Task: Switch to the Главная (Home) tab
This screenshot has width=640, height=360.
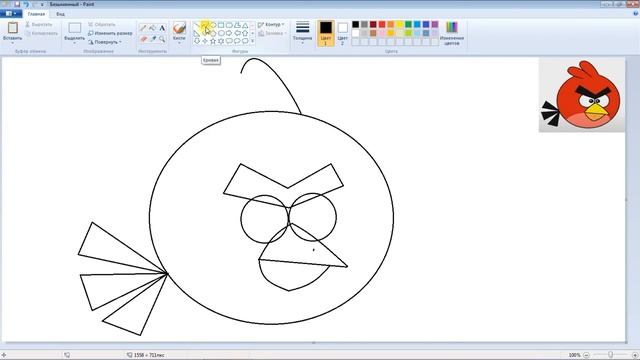Action: [x=36, y=14]
